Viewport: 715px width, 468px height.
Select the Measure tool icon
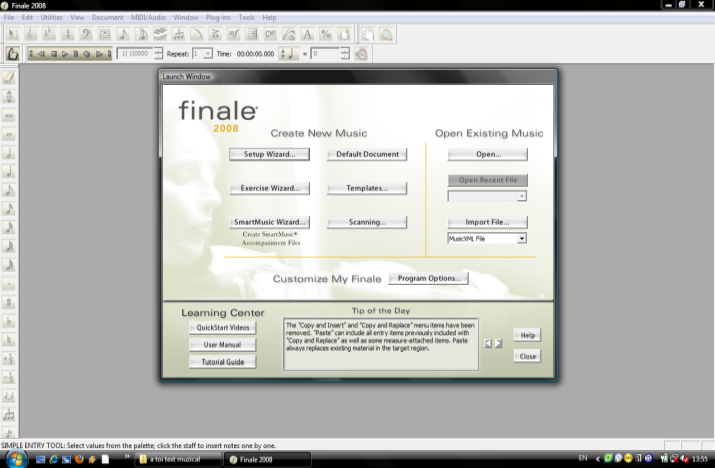(x=105, y=34)
